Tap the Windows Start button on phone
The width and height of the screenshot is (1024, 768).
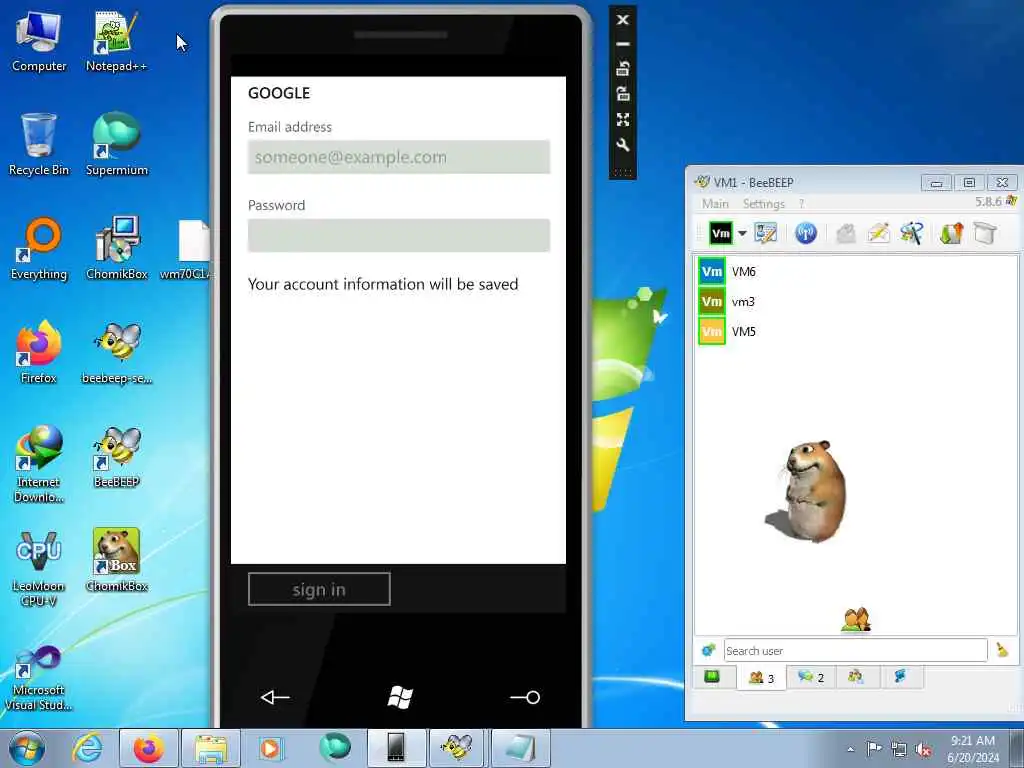[400, 697]
